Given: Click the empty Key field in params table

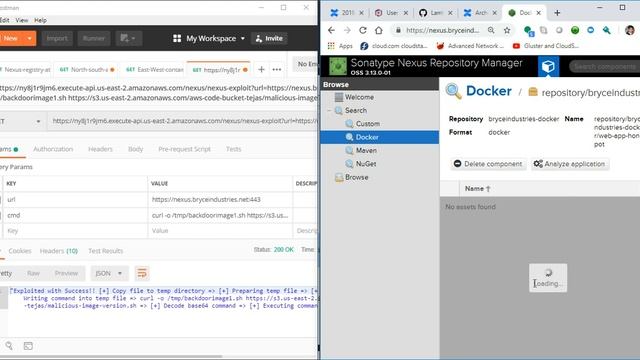Looking at the screenshot, I should click(76, 231).
